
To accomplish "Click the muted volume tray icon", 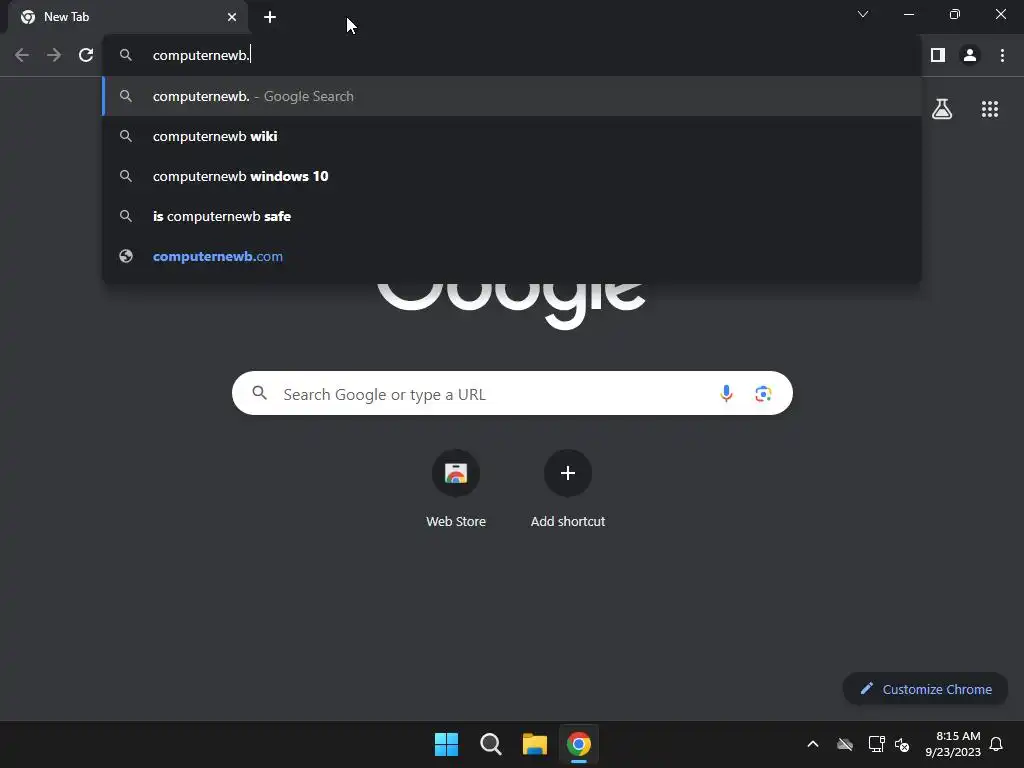I will point(902,744).
